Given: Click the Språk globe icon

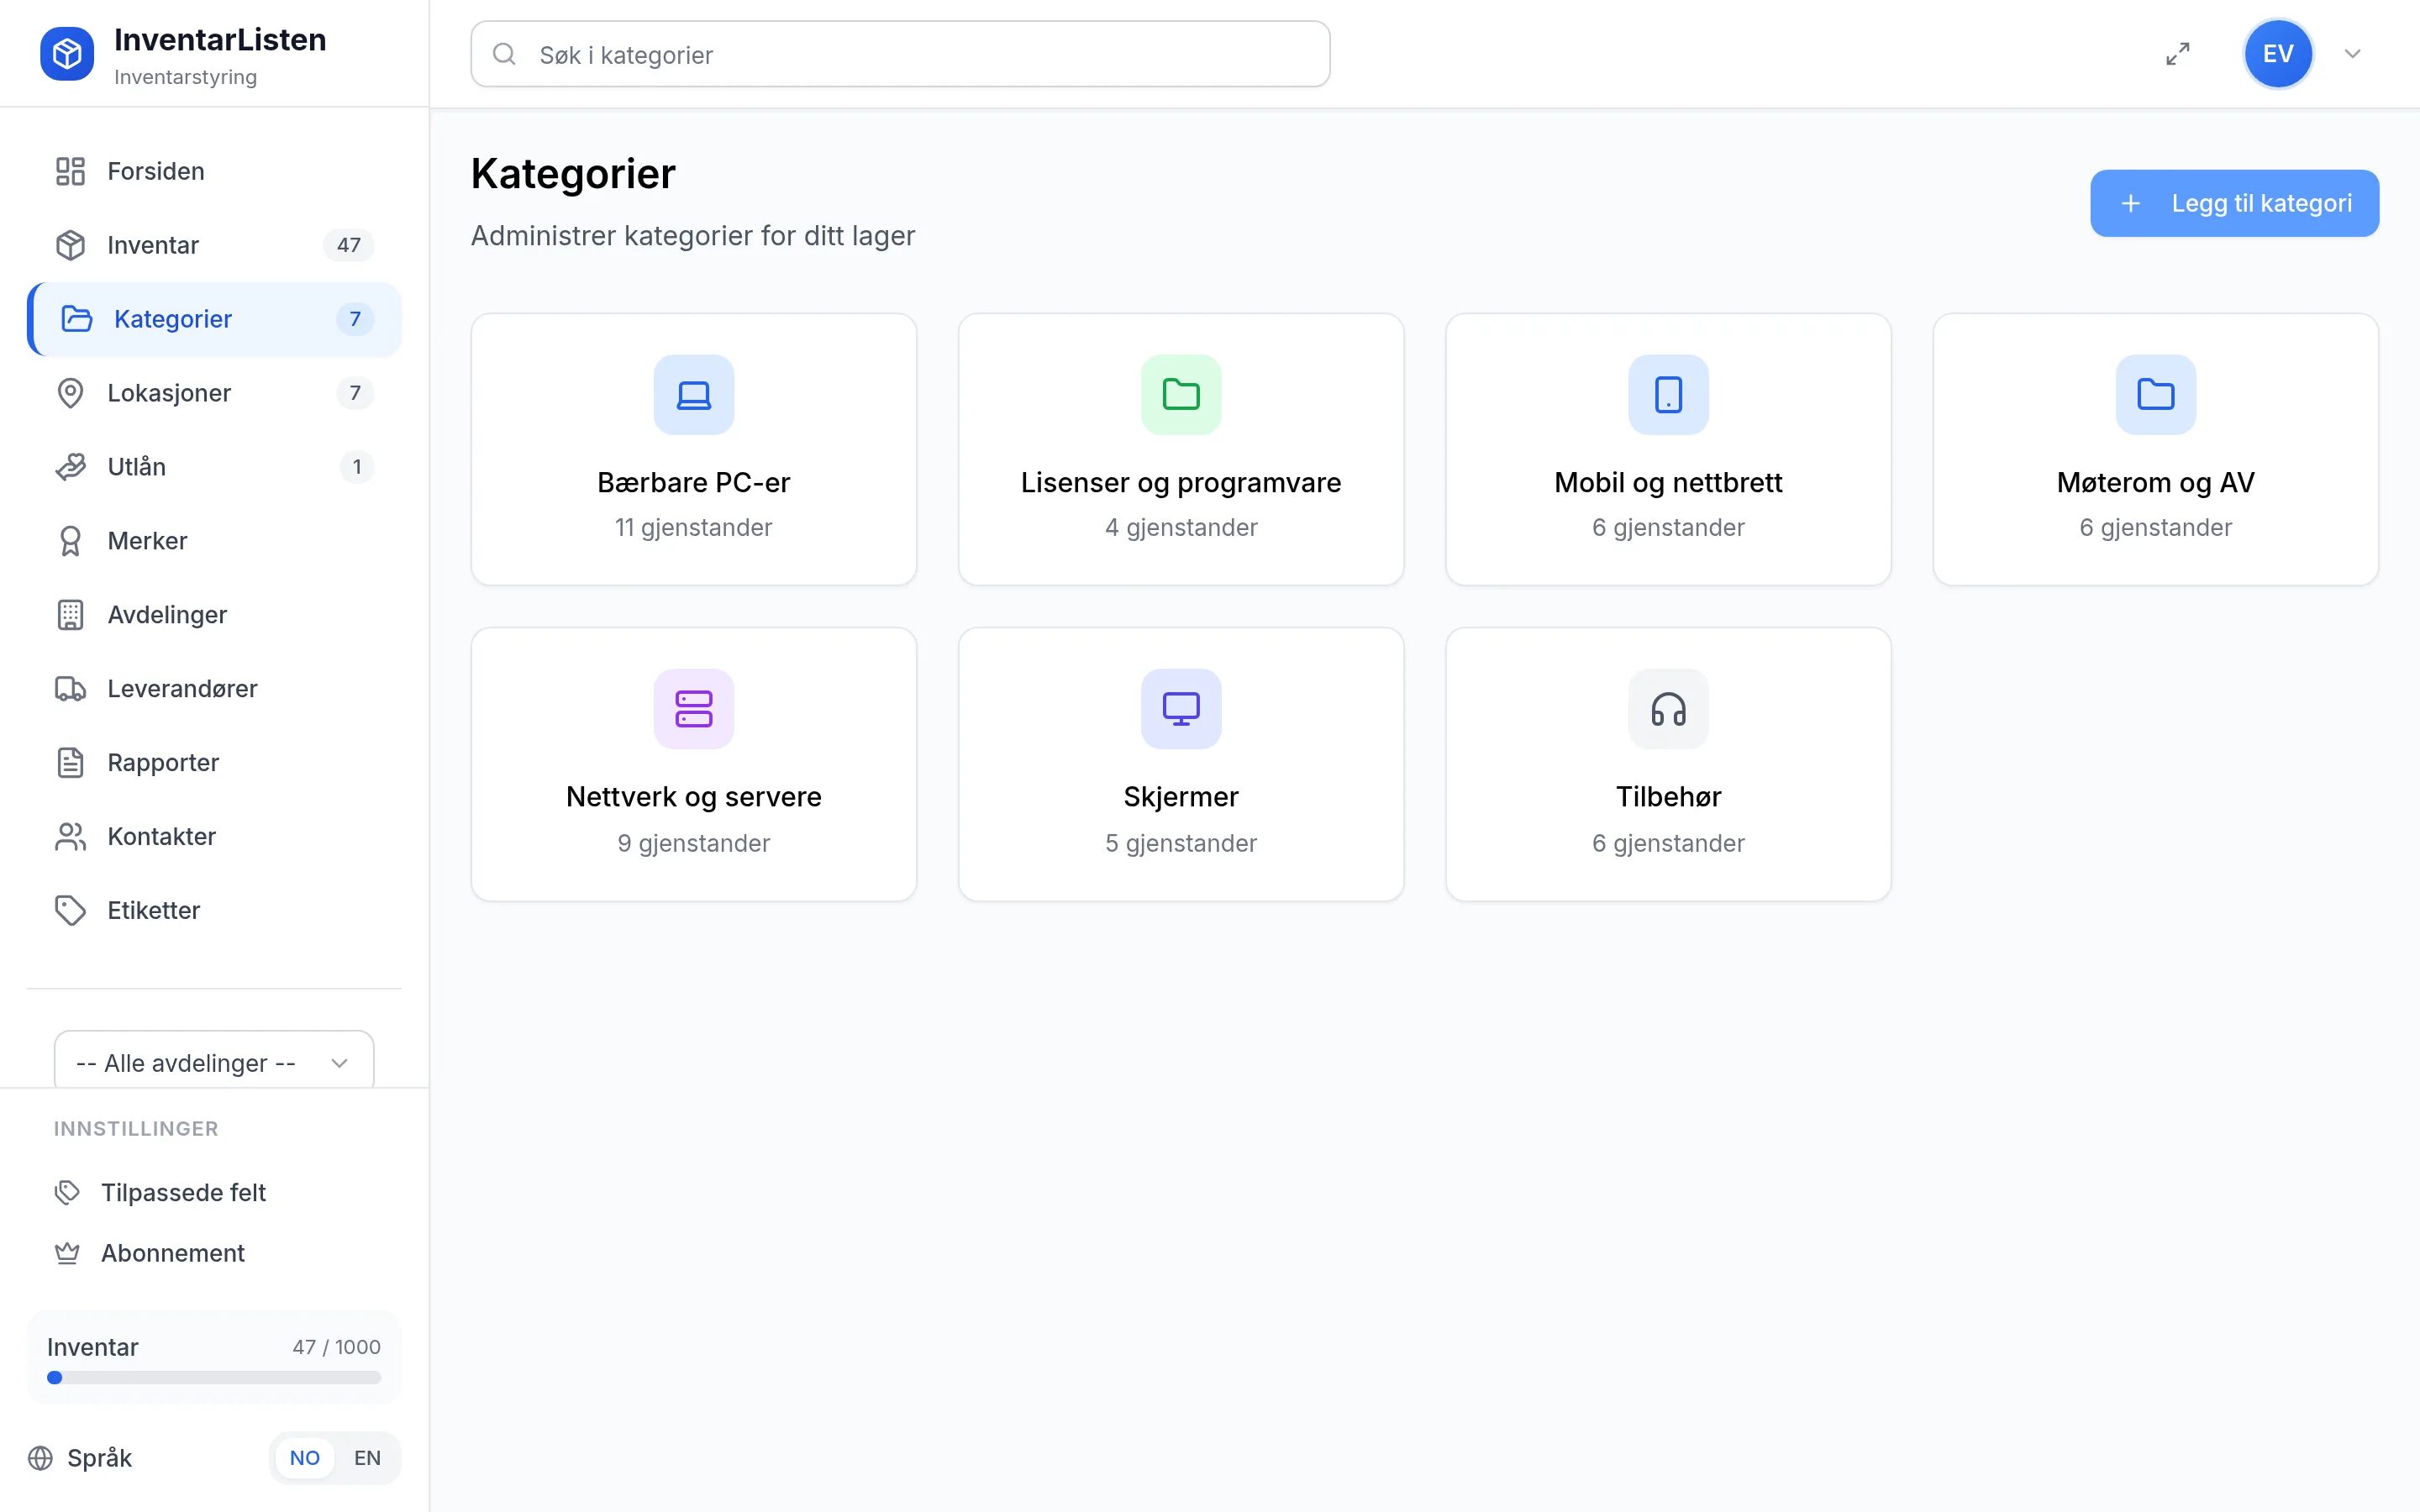Looking at the screenshot, I should 40,1458.
